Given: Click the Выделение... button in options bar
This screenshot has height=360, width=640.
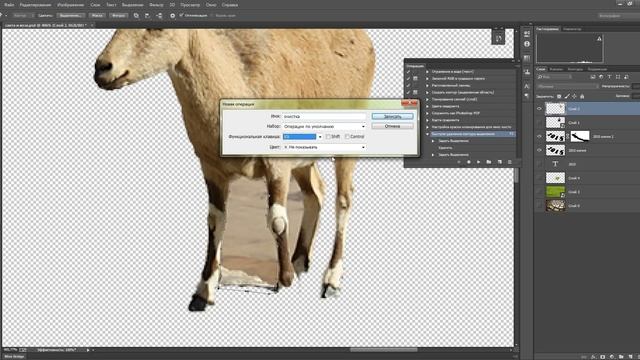Looking at the screenshot, I should (71, 16).
